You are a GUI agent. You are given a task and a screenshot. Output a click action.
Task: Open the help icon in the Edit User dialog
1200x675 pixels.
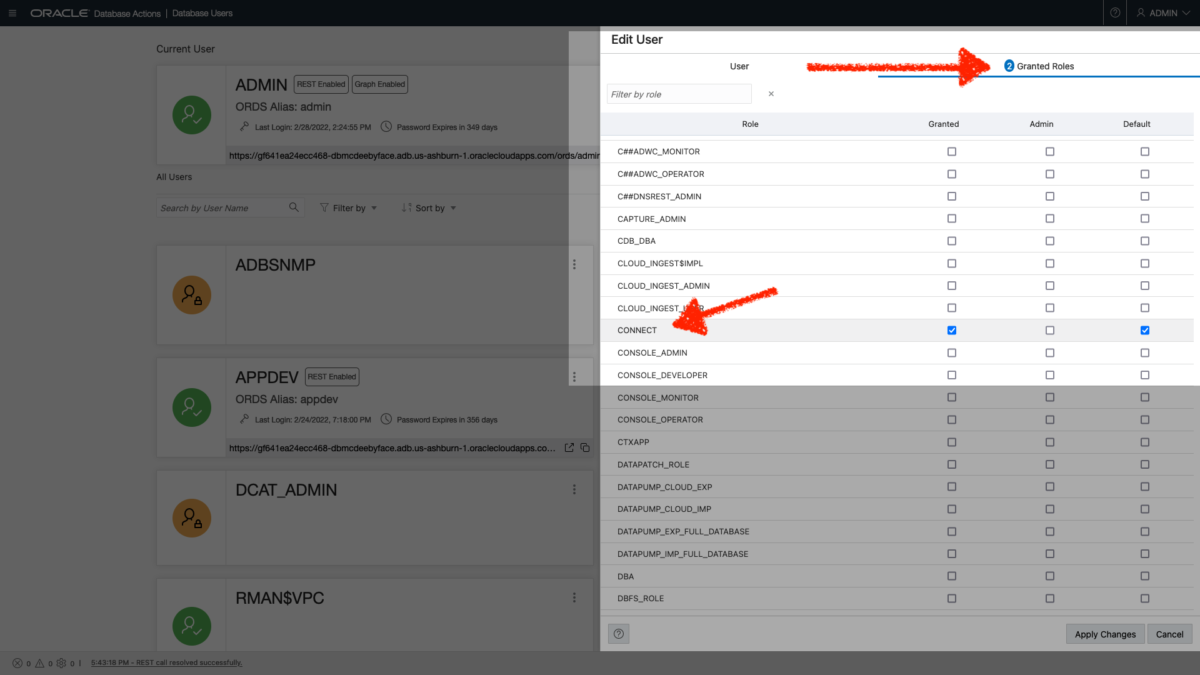coord(618,633)
